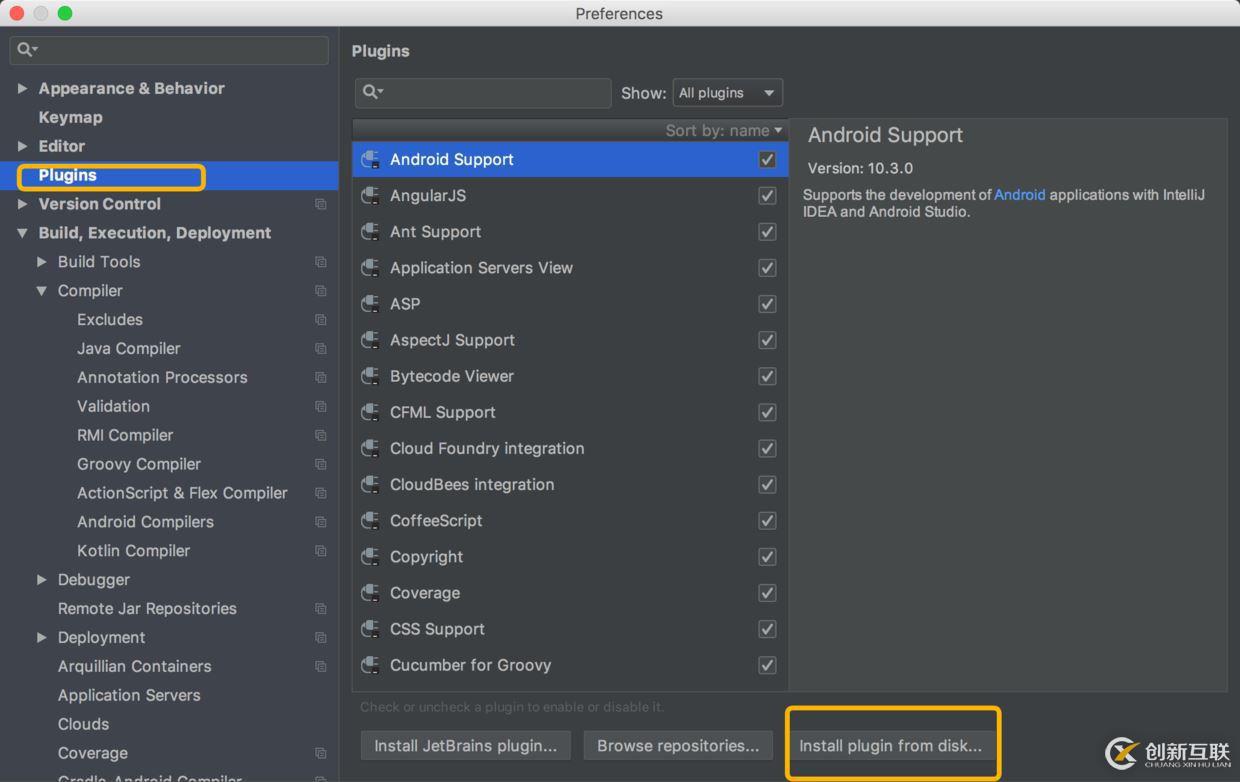The image size is (1240, 782).
Task: Click project-level icon beside Build Tools
Action: [320, 262]
